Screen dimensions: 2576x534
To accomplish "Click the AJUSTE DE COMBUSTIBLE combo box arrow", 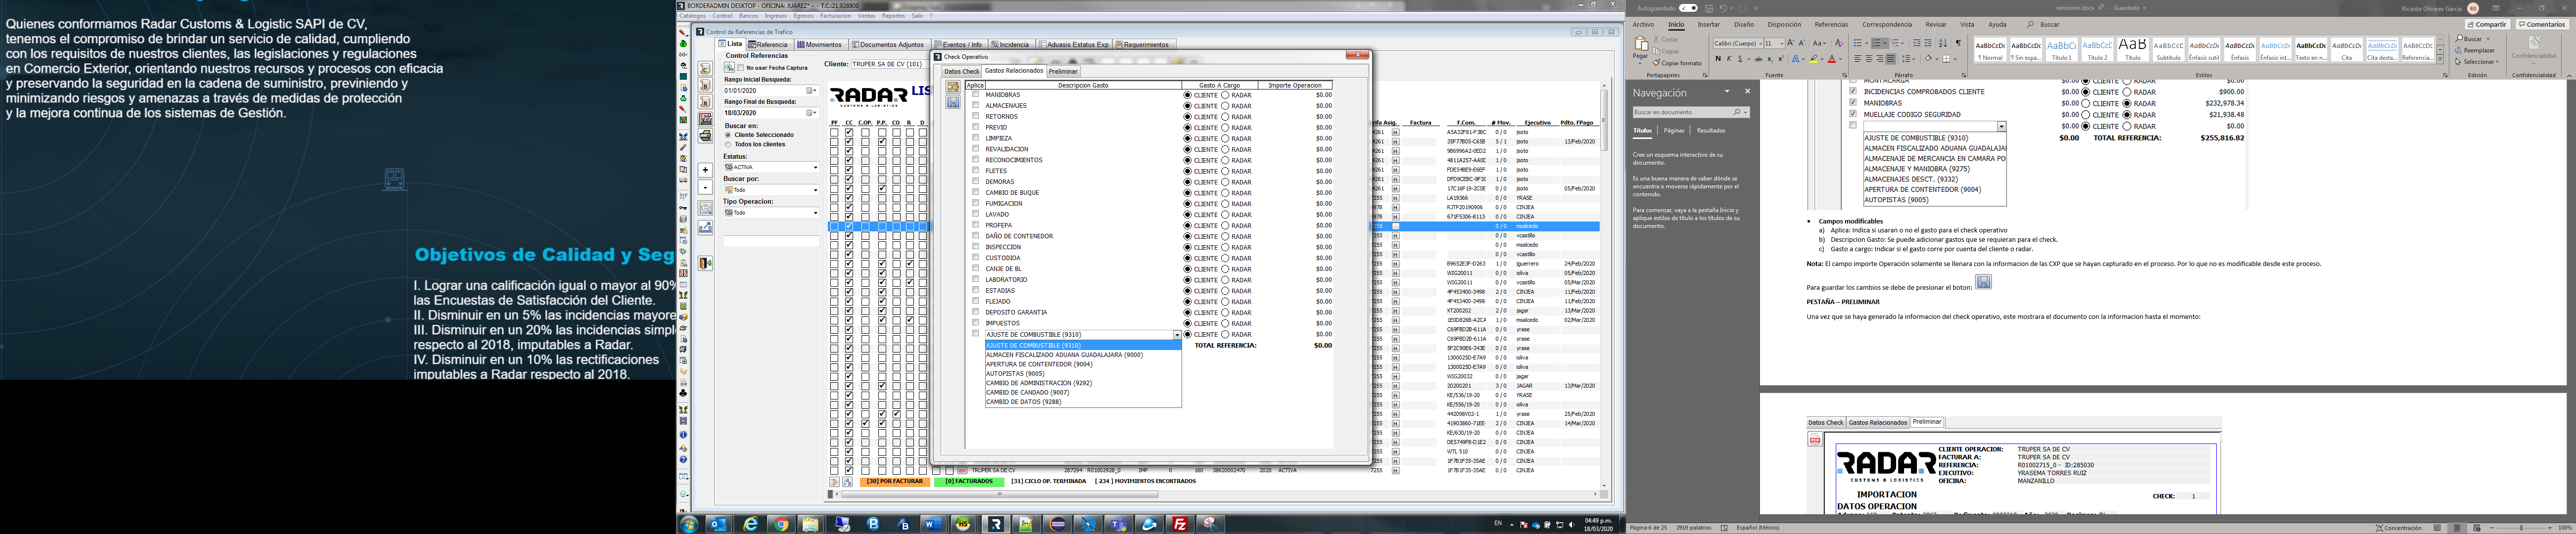I will [x=1176, y=335].
